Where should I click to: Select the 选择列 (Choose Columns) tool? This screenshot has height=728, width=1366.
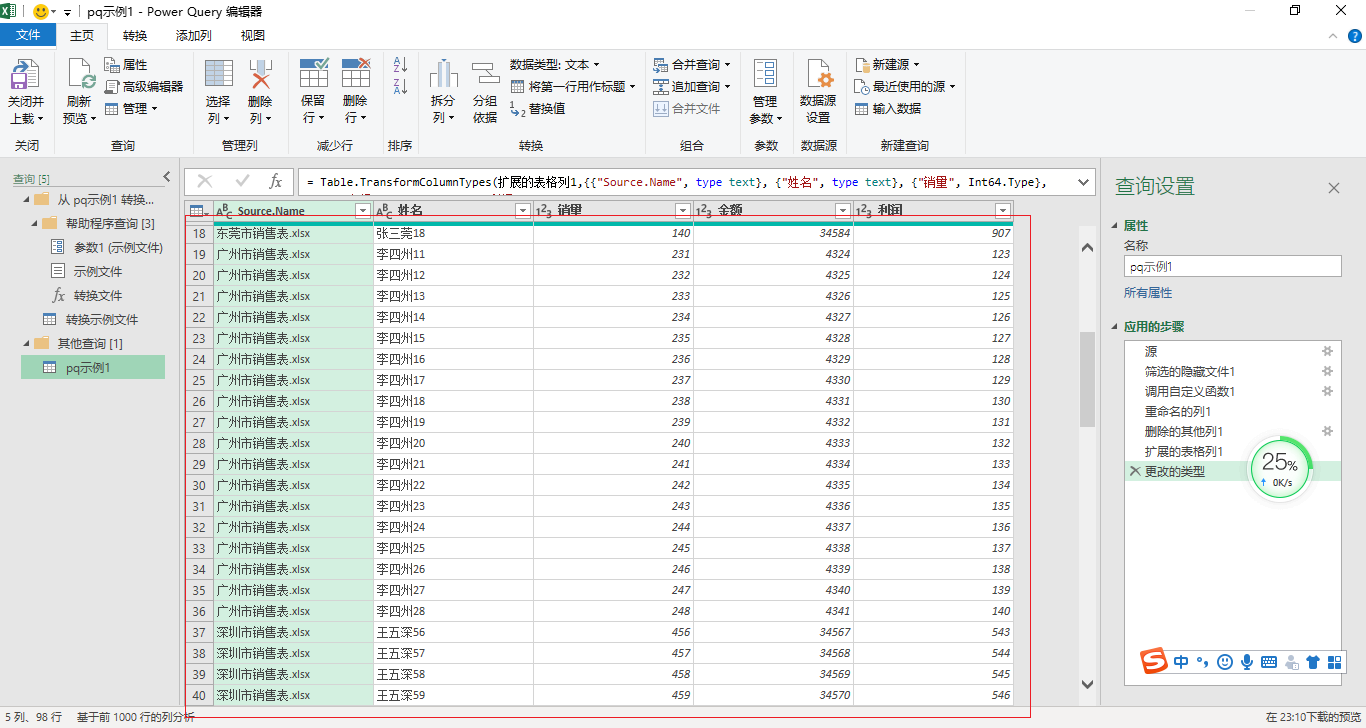(x=218, y=90)
